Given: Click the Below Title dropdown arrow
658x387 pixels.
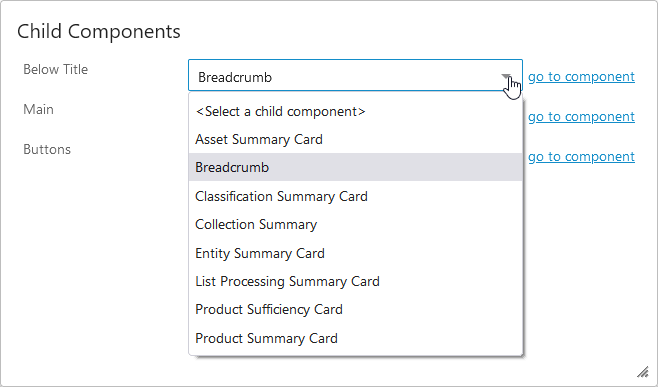Looking at the screenshot, I should [x=506, y=77].
